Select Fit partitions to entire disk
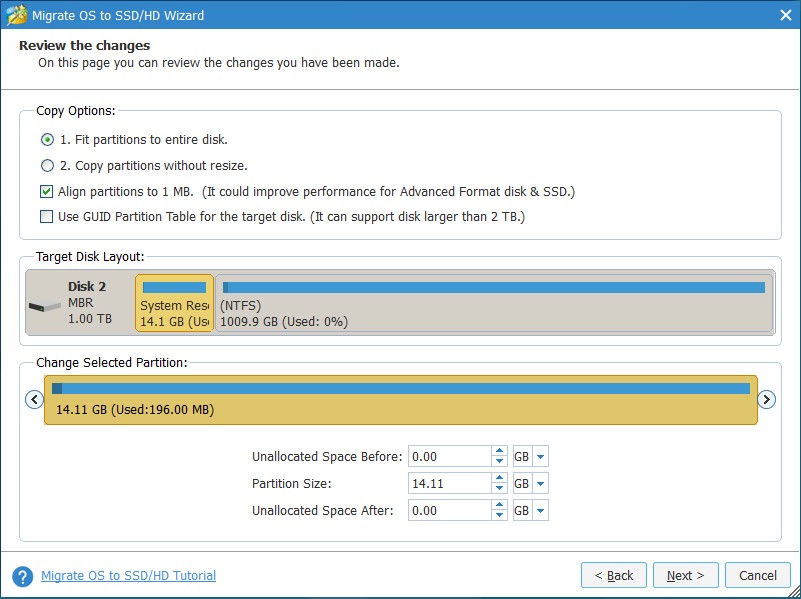The image size is (801, 599). (x=47, y=140)
